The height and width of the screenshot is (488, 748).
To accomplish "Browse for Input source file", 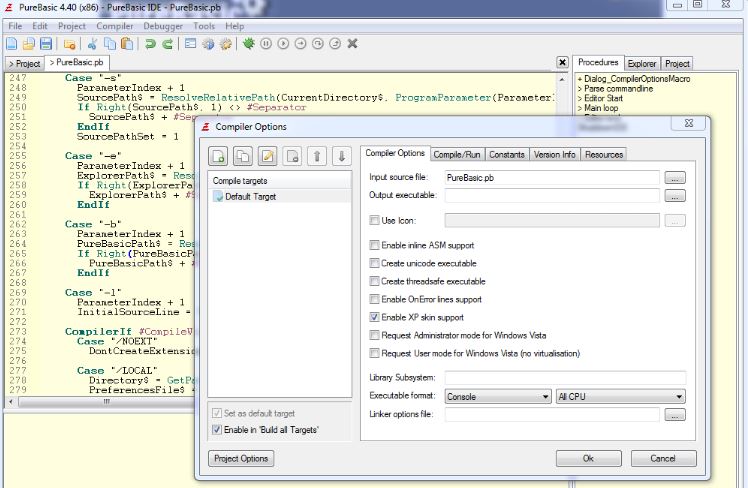I will (x=675, y=178).
